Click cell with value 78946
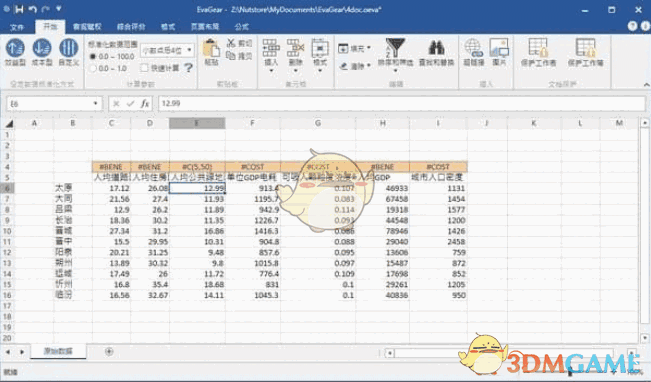 click(382, 231)
